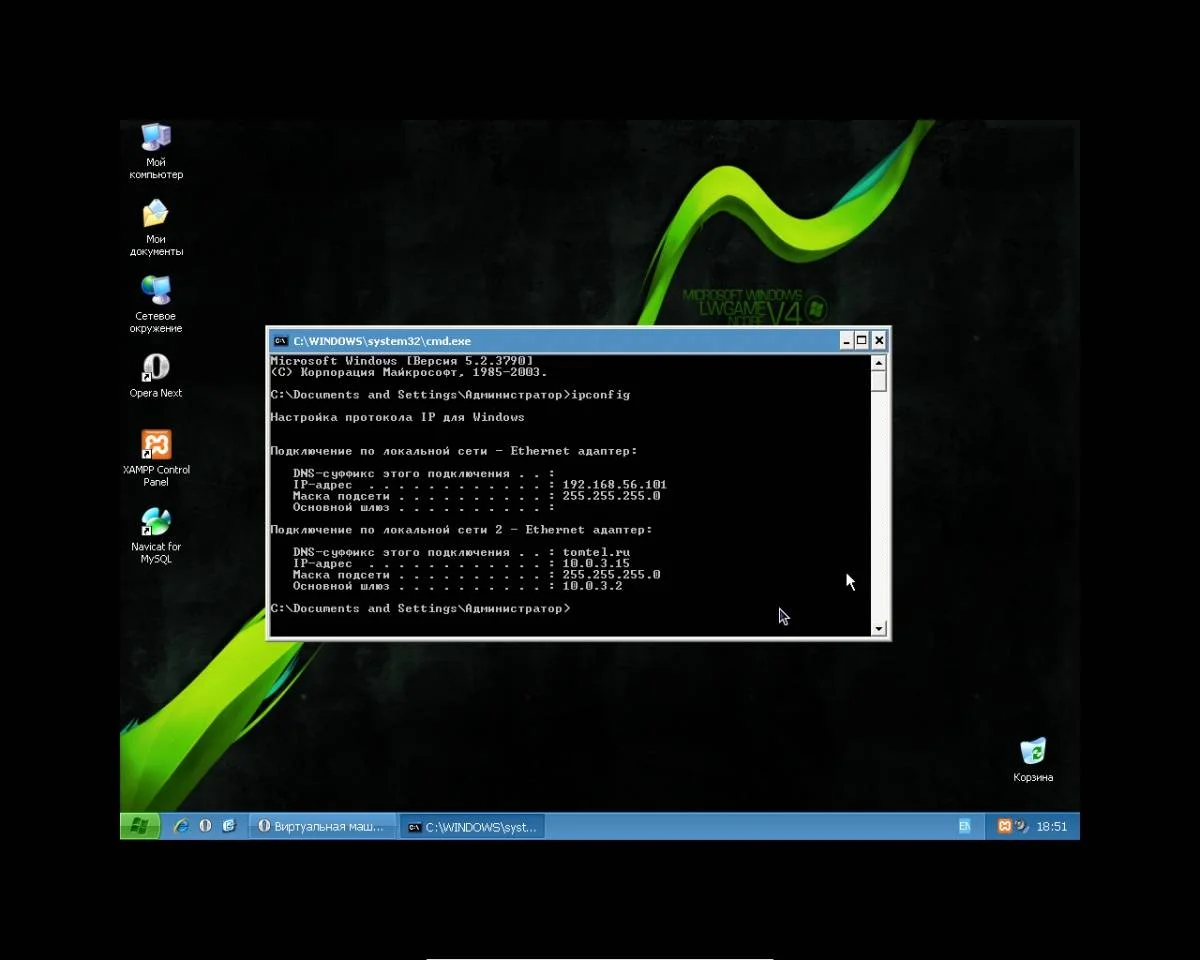This screenshot has height=960, width=1200.
Task: Switch to the Виртуальная маш... taskbar button
Action: point(321,826)
